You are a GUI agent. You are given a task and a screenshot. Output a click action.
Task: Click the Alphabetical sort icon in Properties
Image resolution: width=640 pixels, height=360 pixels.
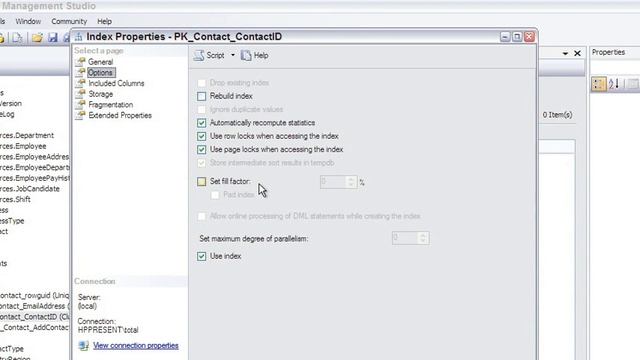(614, 84)
